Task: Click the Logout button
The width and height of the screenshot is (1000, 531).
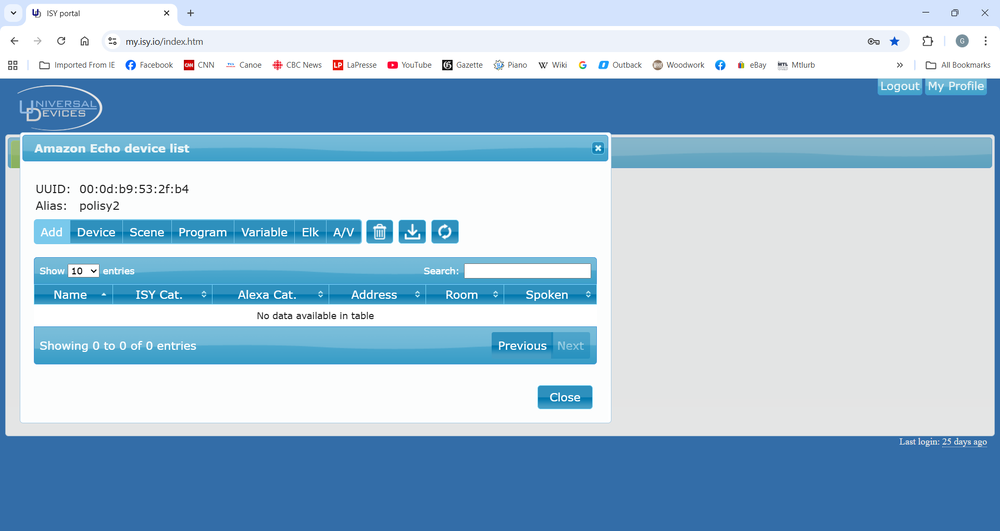Action: [x=899, y=86]
